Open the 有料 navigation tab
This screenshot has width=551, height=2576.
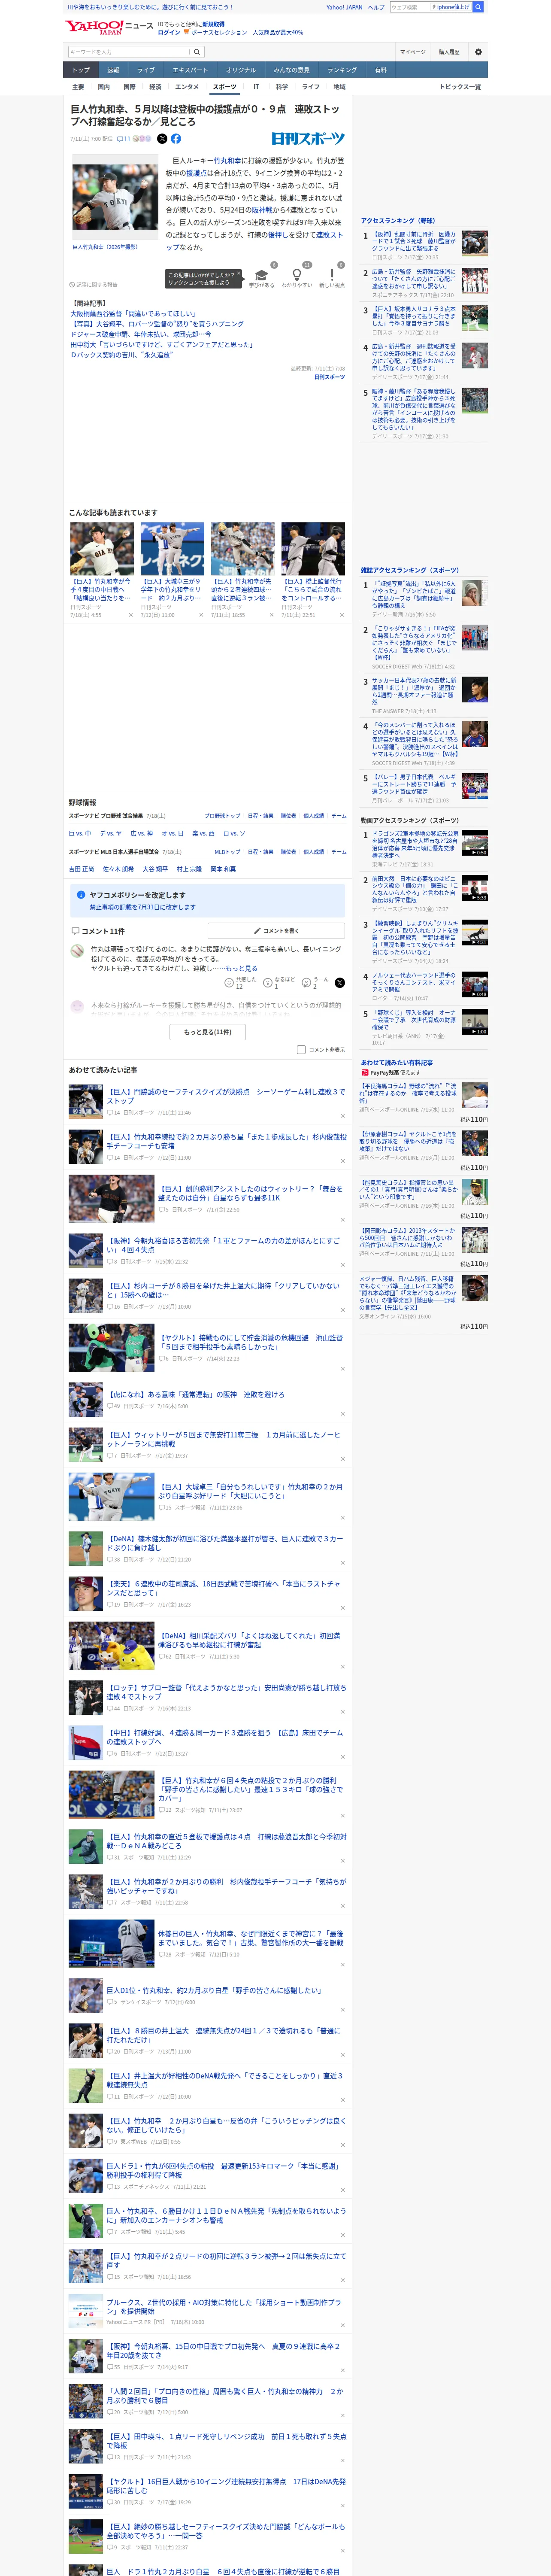click(x=380, y=70)
